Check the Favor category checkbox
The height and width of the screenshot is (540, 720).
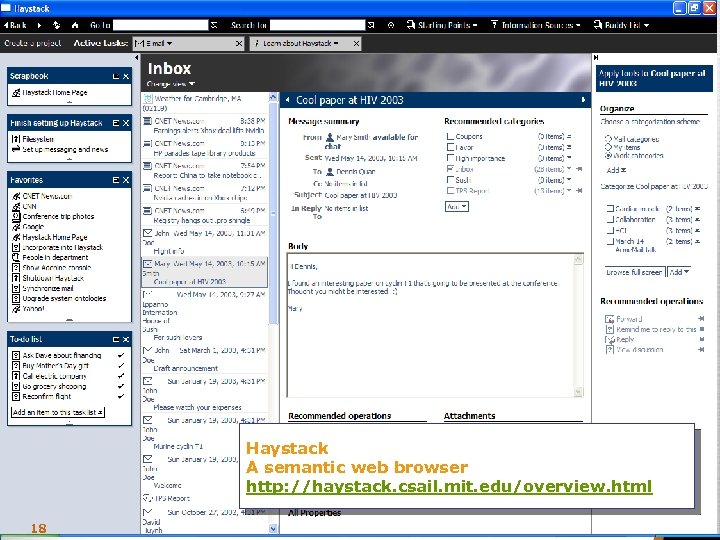(x=450, y=147)
